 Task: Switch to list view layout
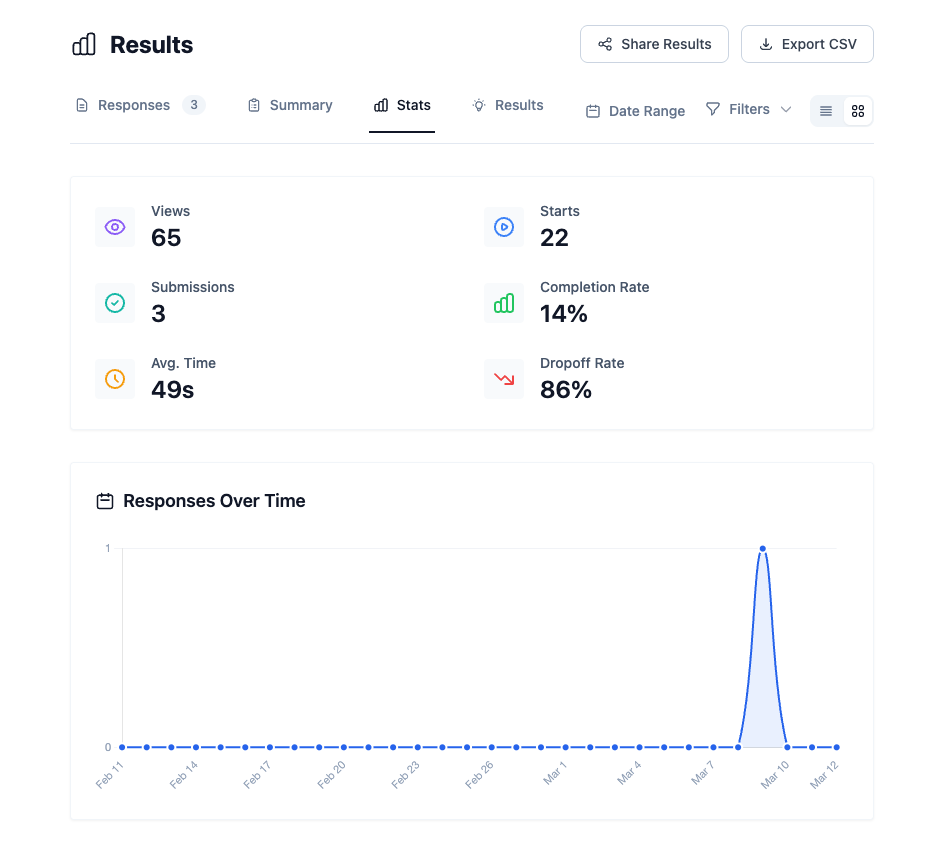(826, 111)
